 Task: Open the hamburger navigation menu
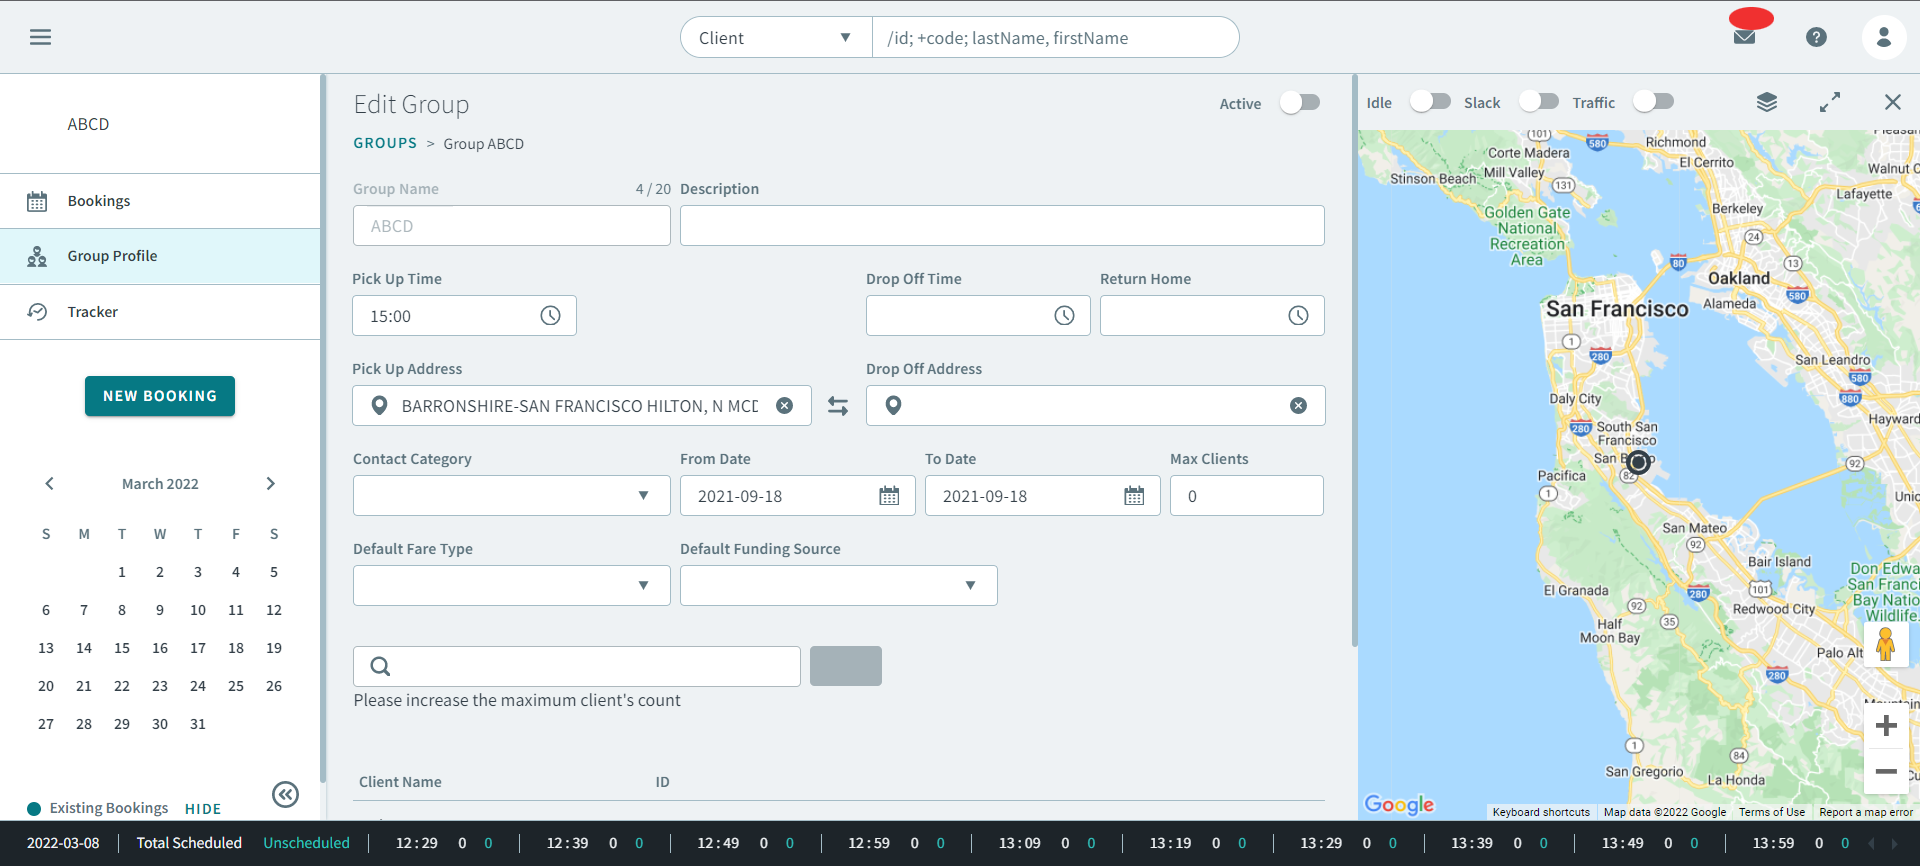40,37
